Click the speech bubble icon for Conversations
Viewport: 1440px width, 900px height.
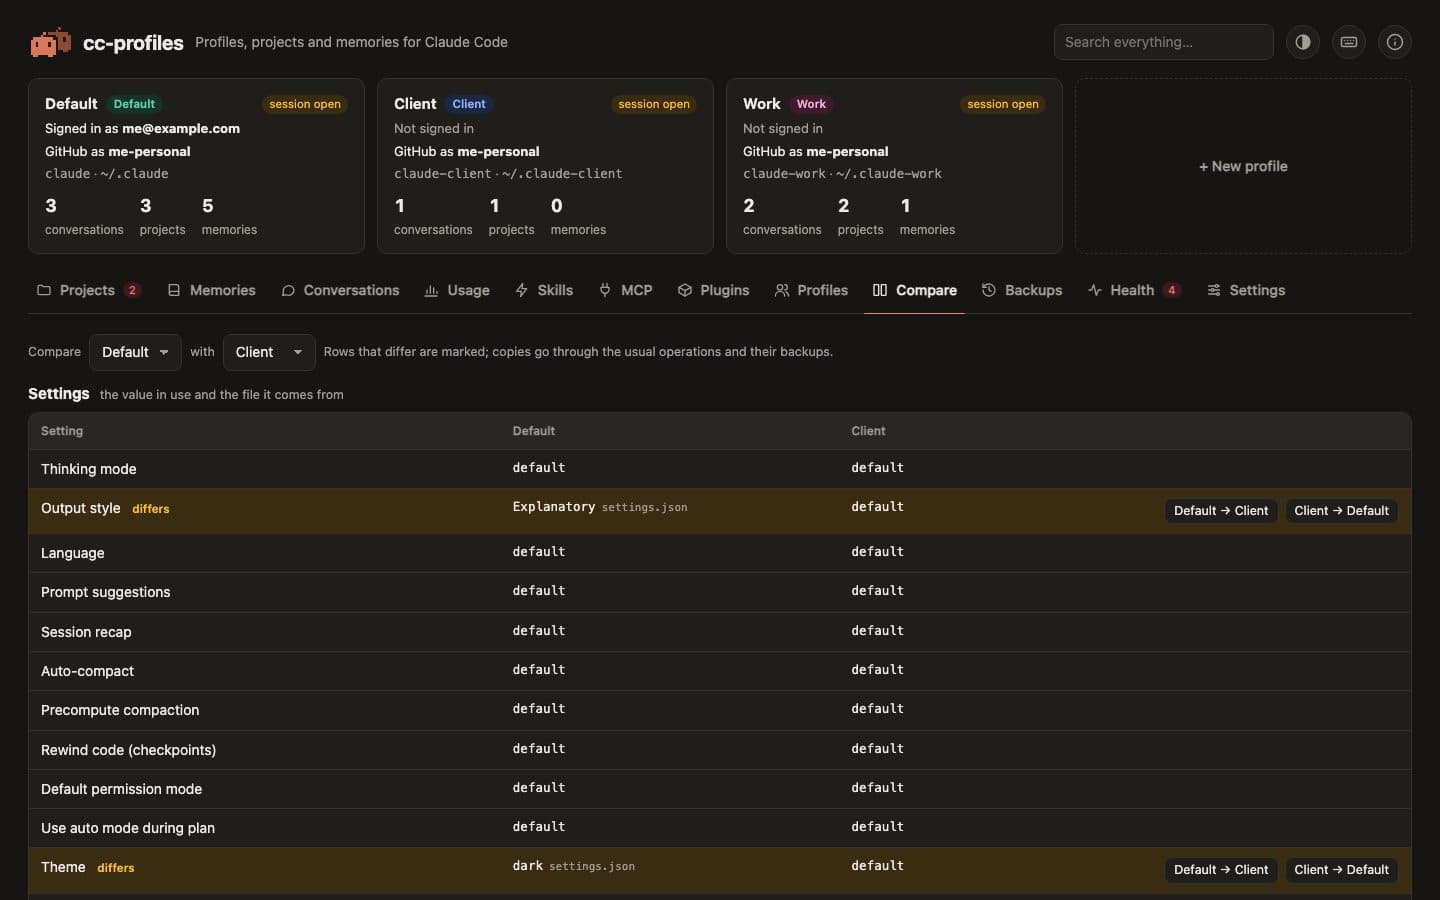[288, 290]
